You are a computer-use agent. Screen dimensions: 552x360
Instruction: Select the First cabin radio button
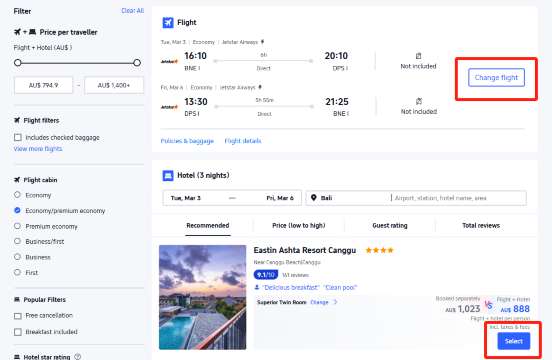click(x=17, y=272)
